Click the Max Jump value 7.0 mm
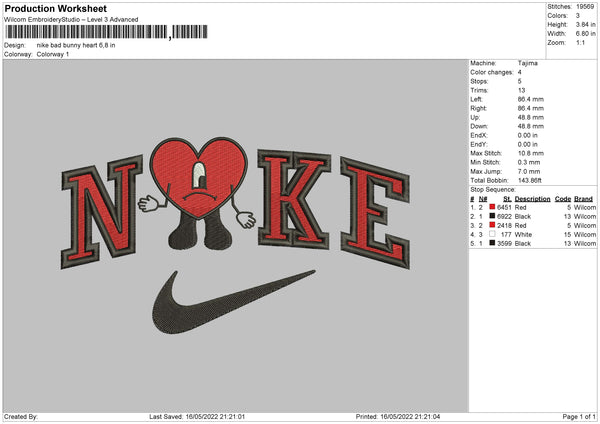This screenshot has width=600, height=424. (x=529, y=171)
